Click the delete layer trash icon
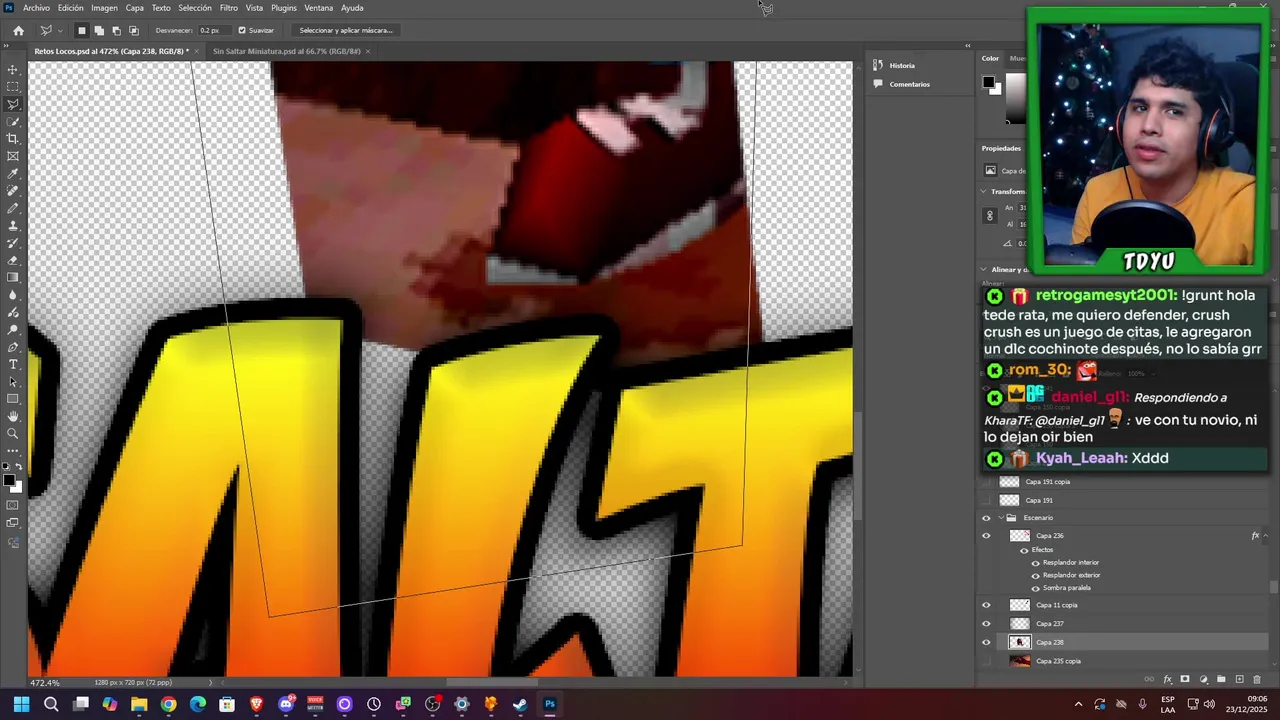 (x=1257, y=680)
